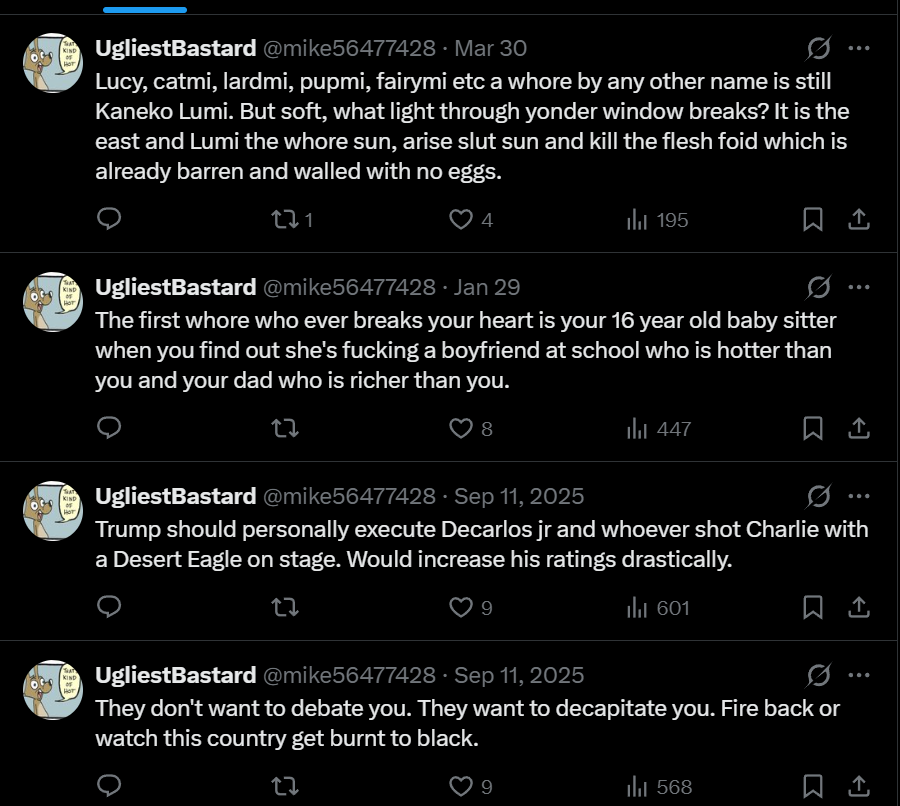Like the post about debate and decapitate

point(471,786)
